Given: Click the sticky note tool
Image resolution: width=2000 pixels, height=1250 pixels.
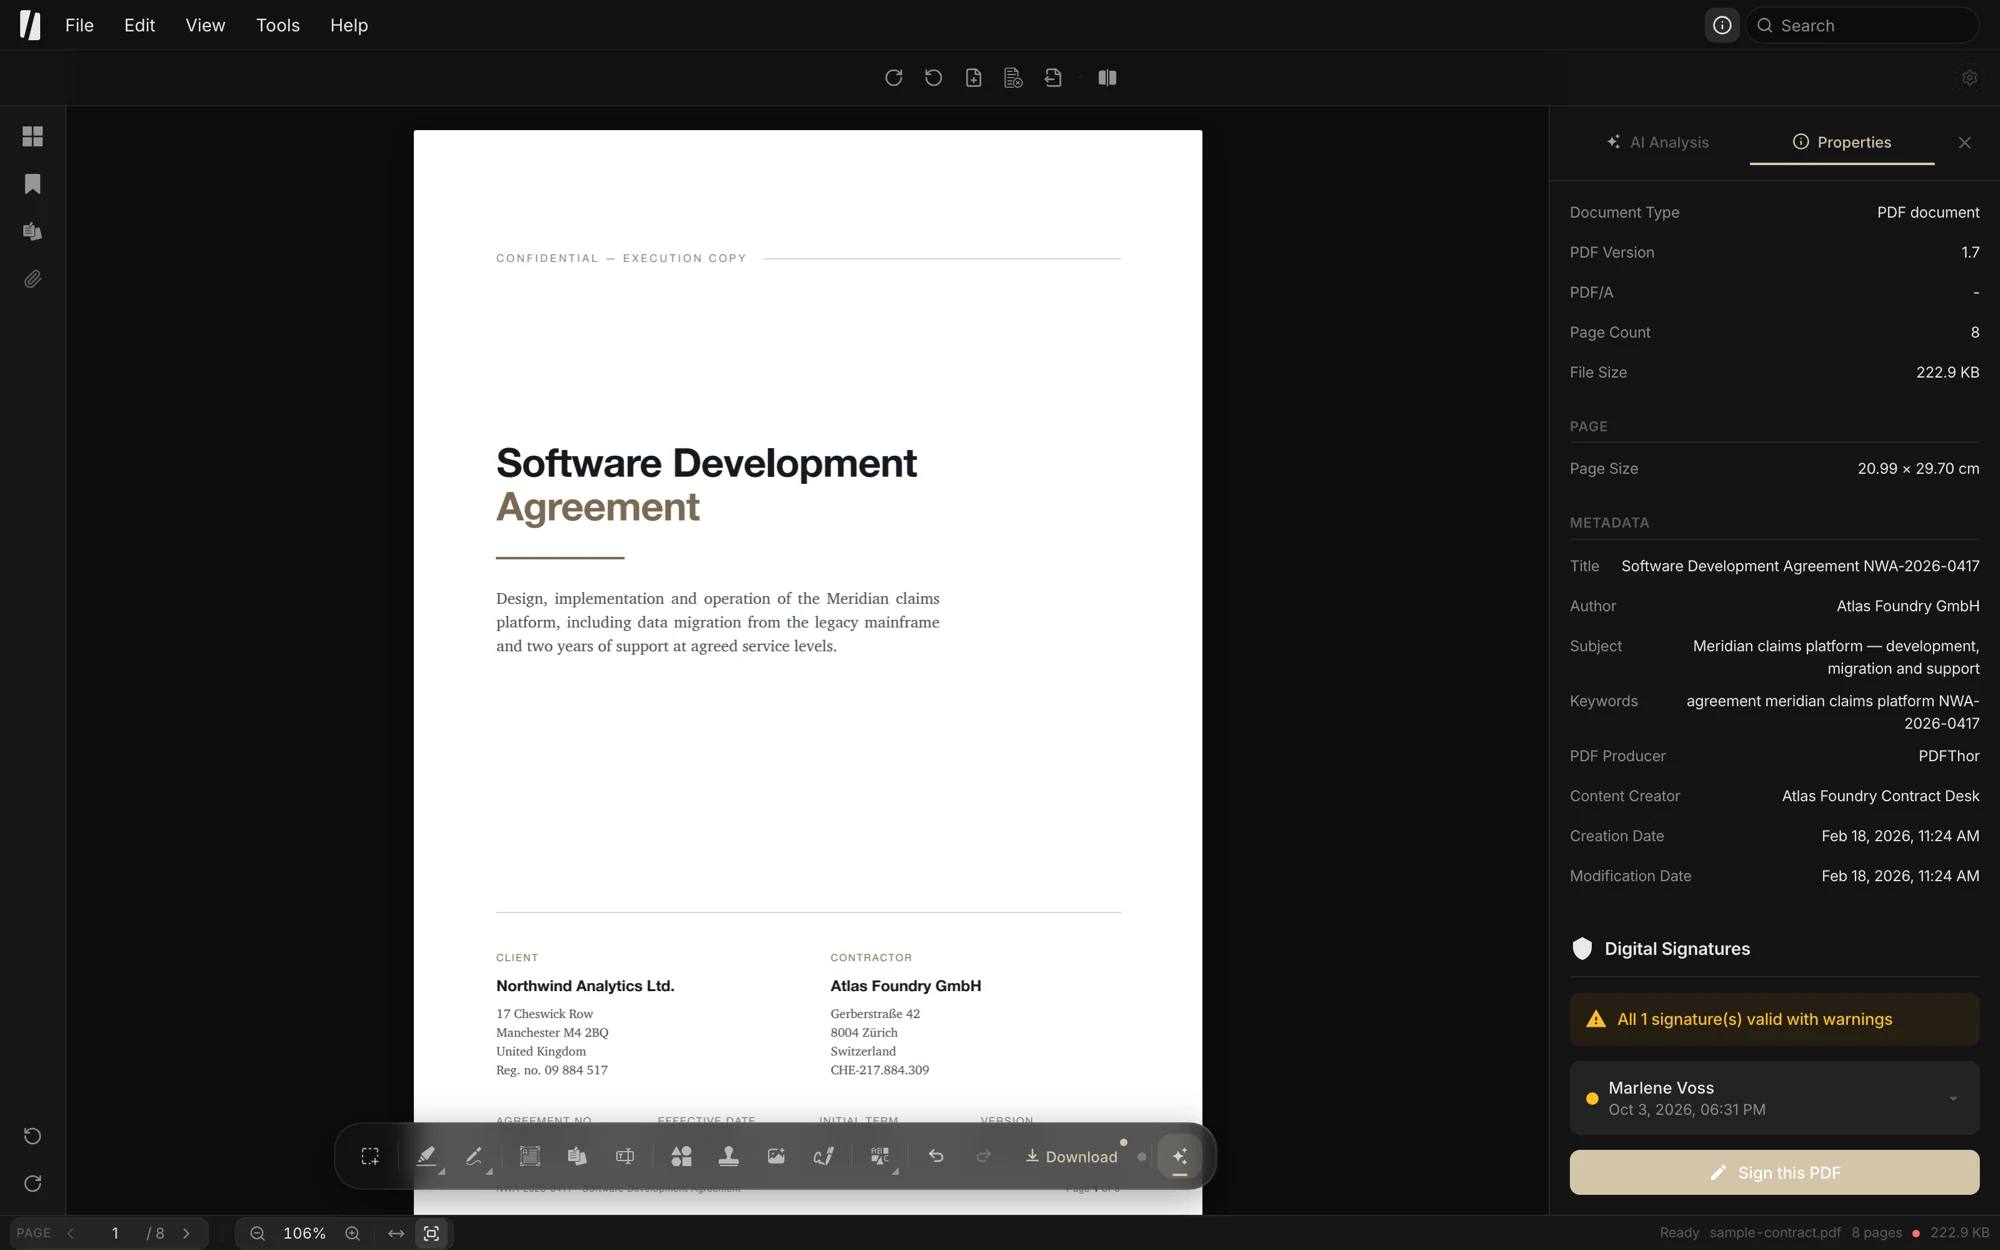Looking at the screenshot, I should click(x=577, y=1156).
